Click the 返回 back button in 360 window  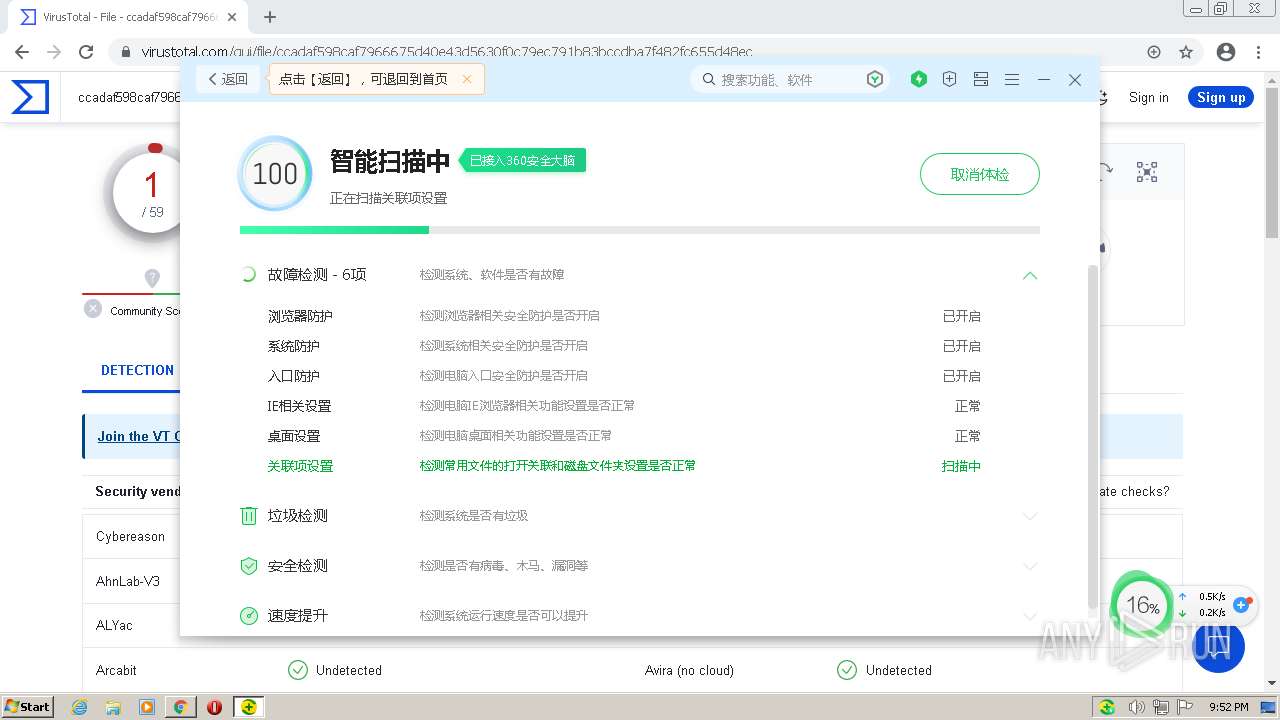[228, 79]
